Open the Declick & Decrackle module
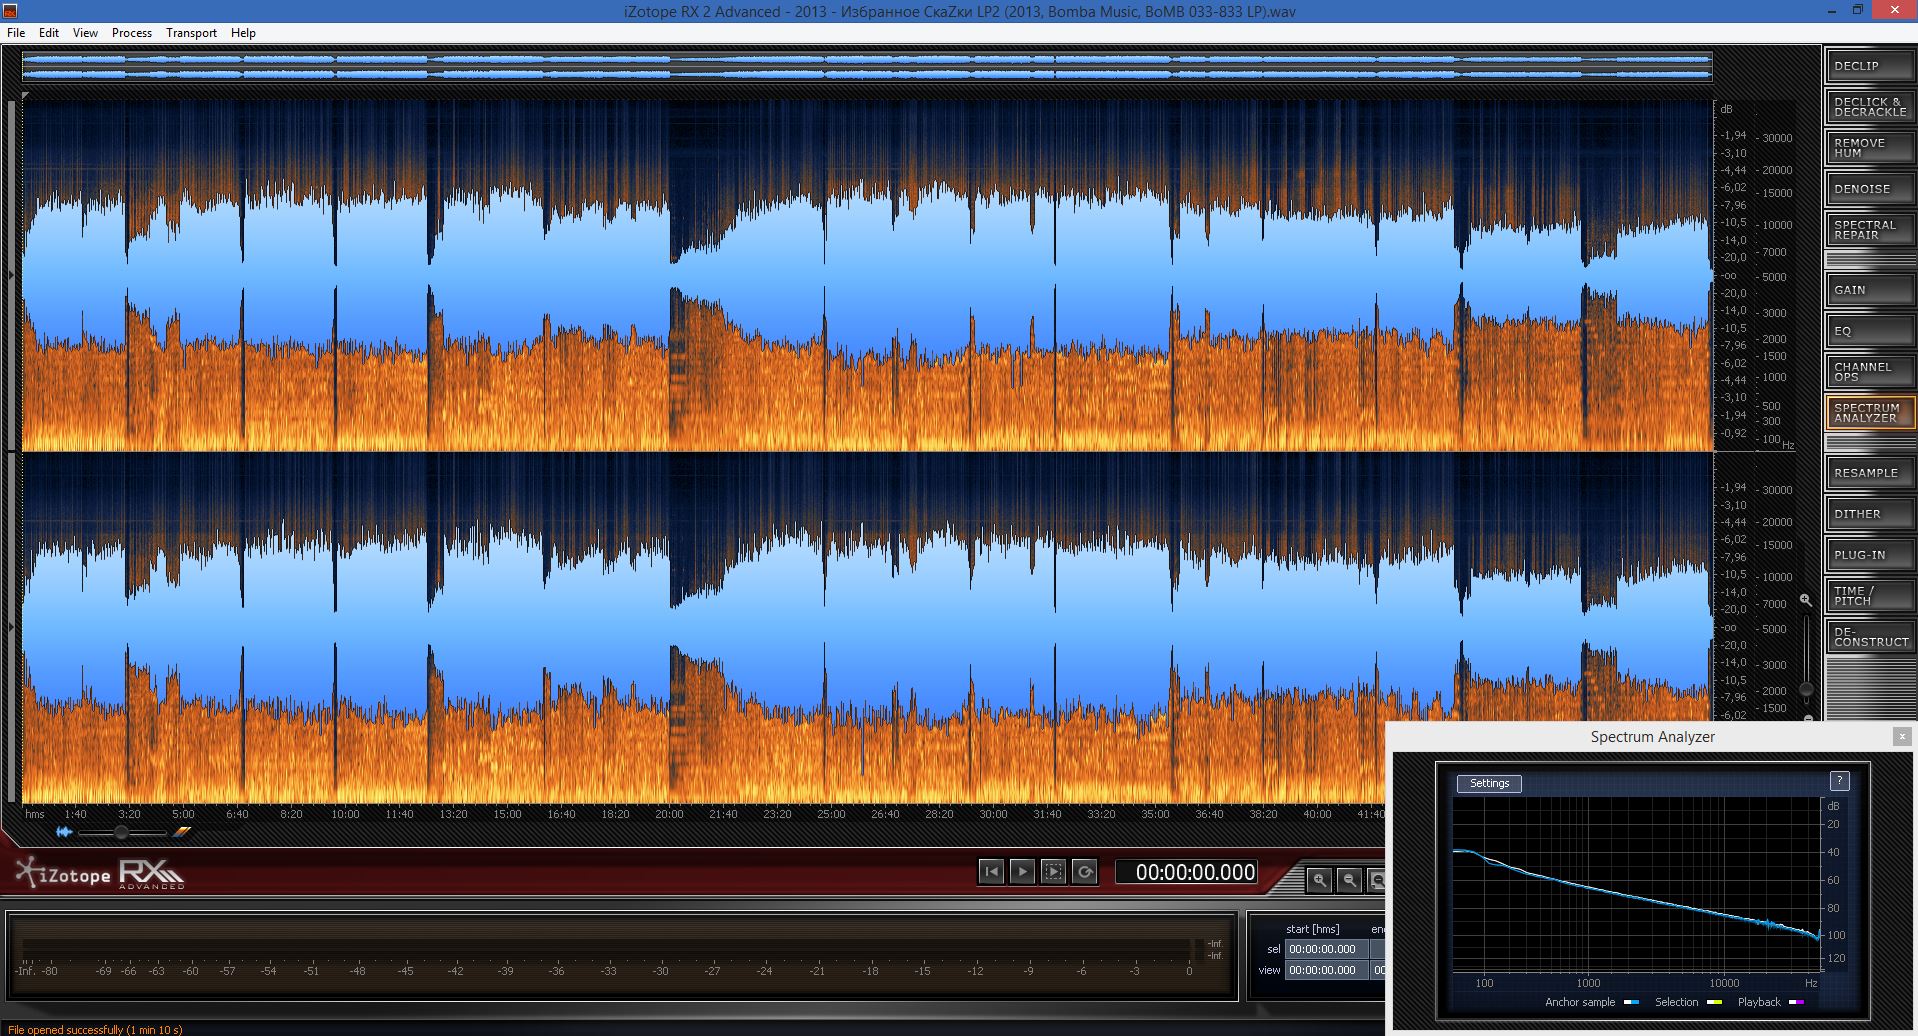Screen dimensions: 1918x1036 [1869, 107]
